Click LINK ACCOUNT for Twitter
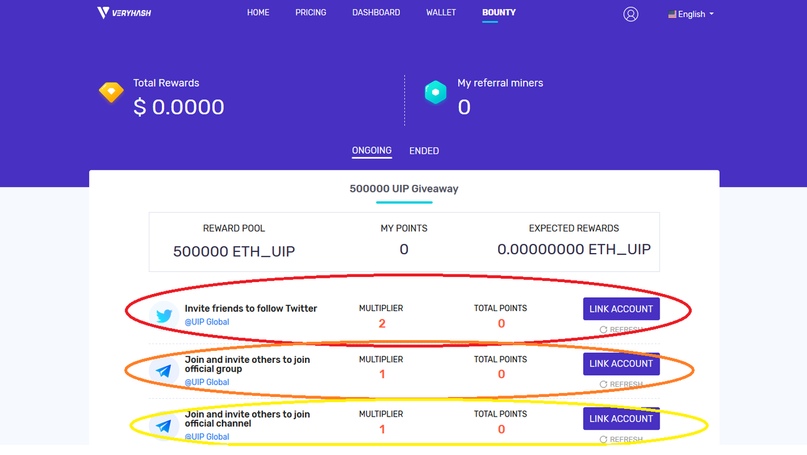 click(621, 309)
